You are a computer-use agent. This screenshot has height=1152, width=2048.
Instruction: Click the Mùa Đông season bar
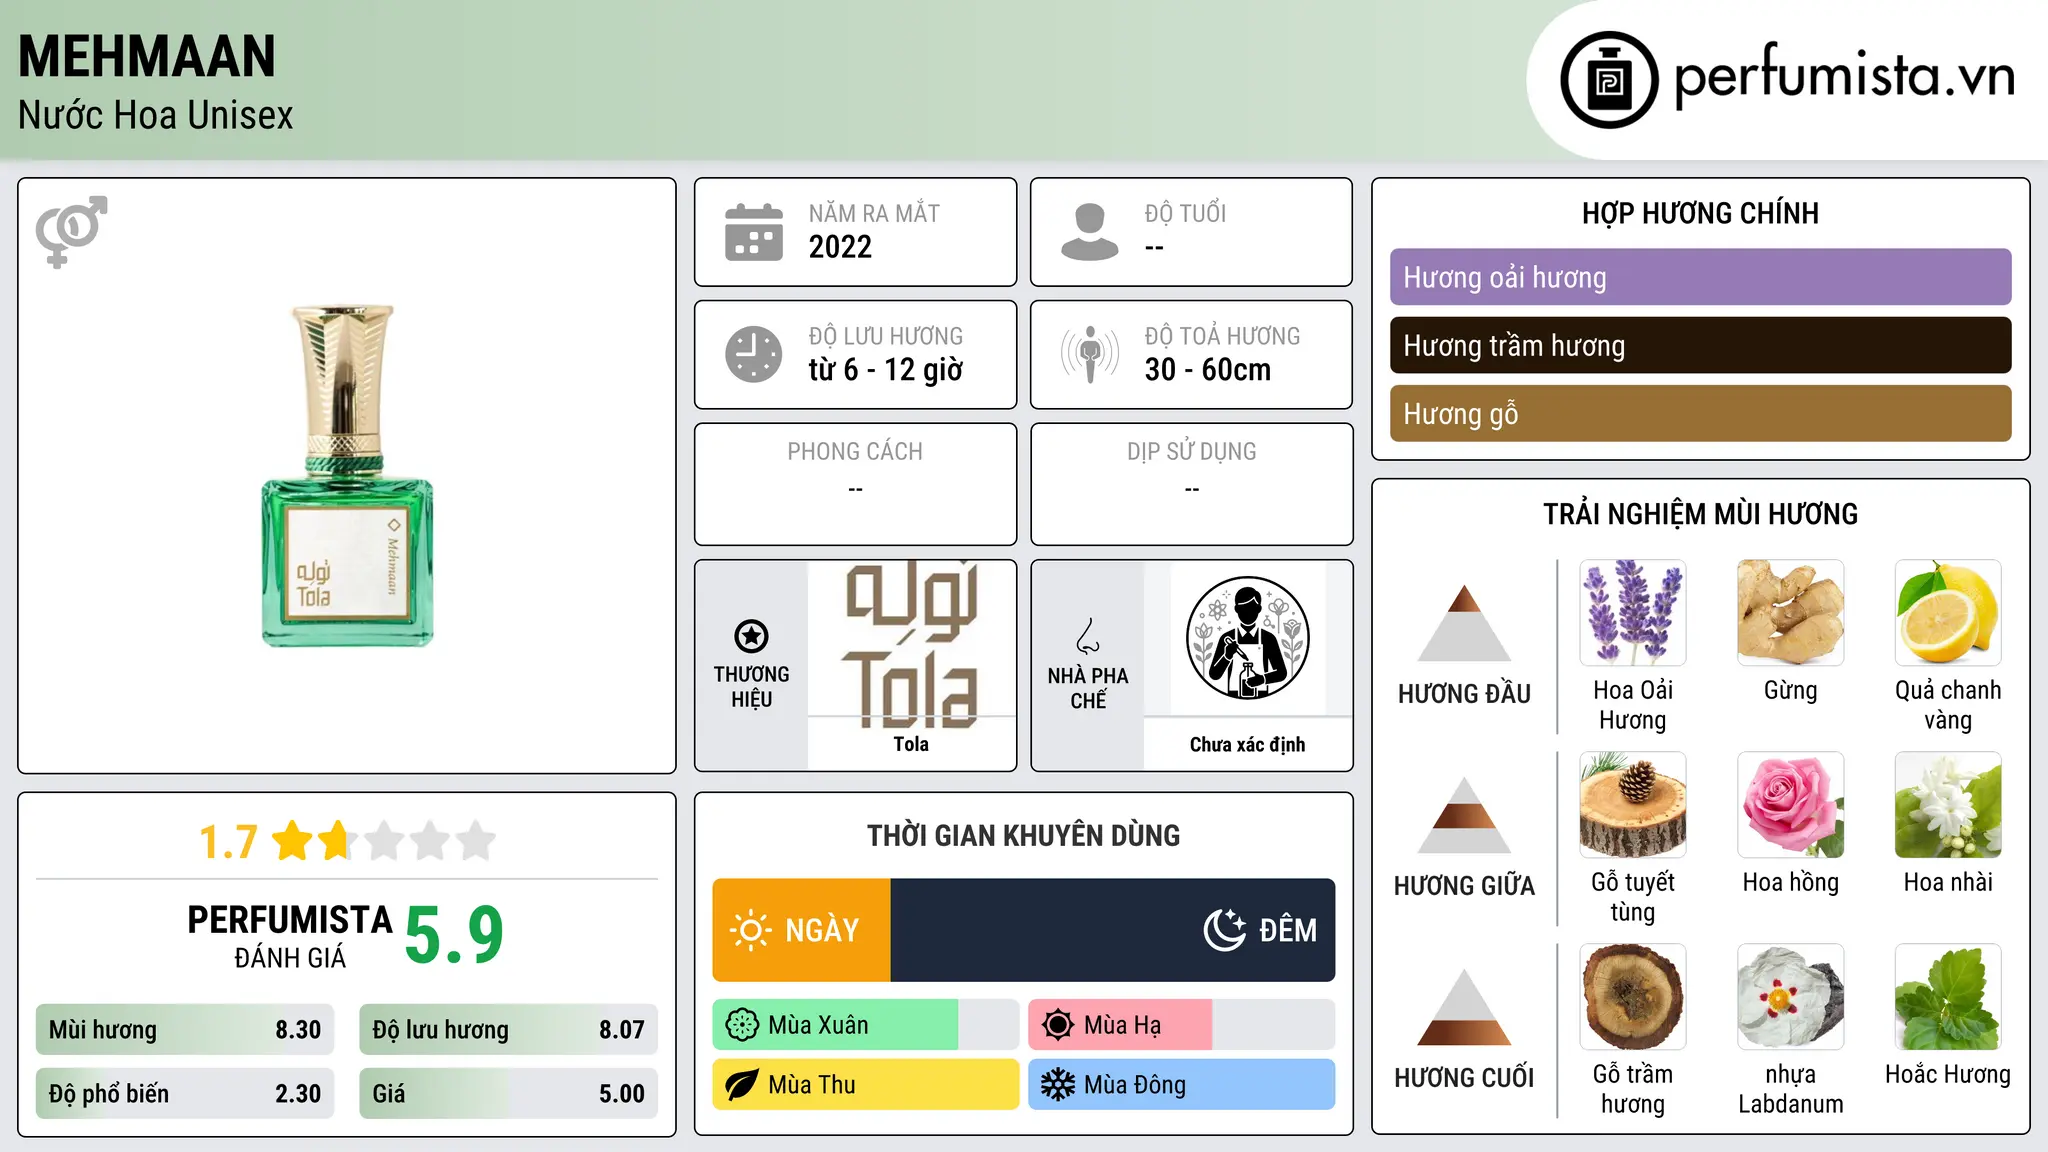(x=1181, y=1085)
